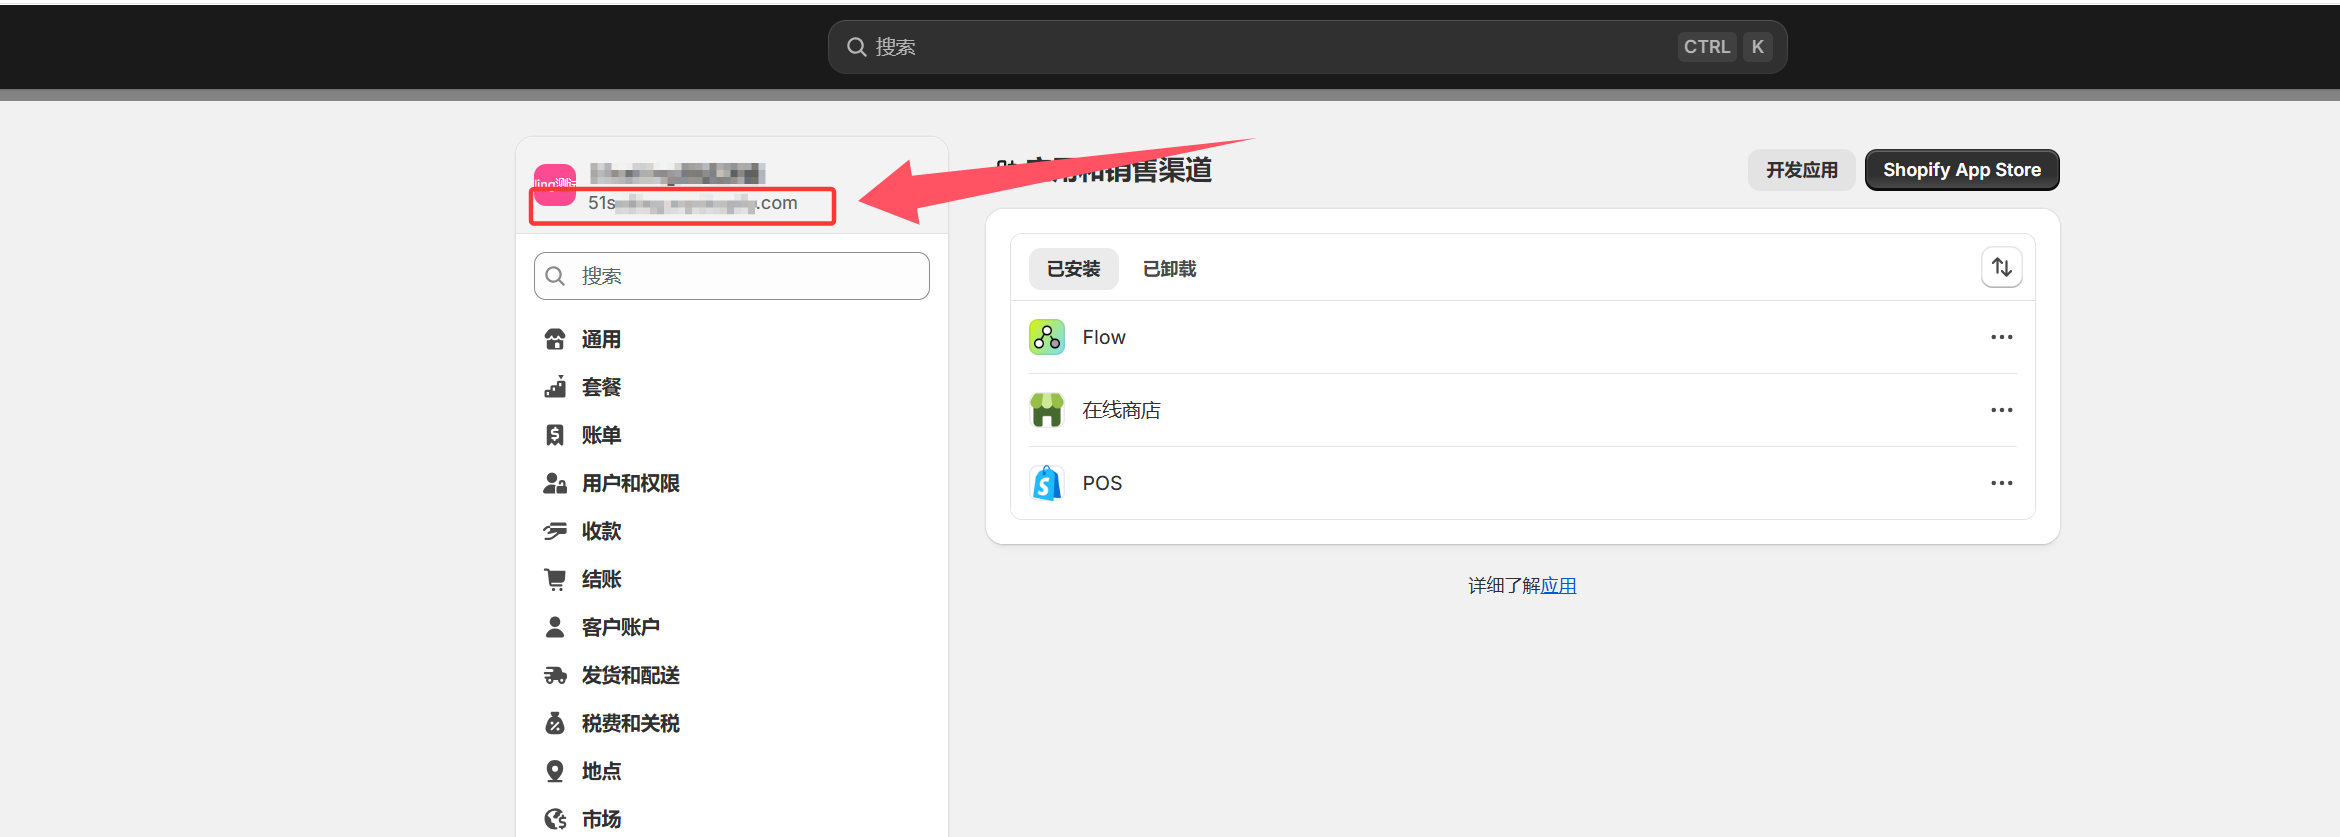Open 账单 billing settings
The image size is (2340, 837).
click(600, 436)
